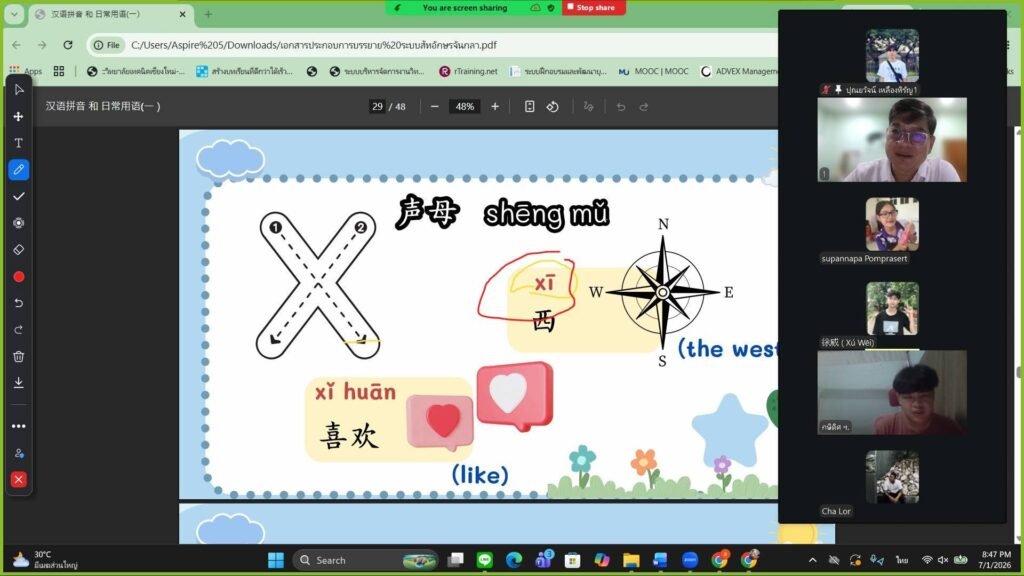Close the 汉语拼音 browser tab

(x=182, y=14)
